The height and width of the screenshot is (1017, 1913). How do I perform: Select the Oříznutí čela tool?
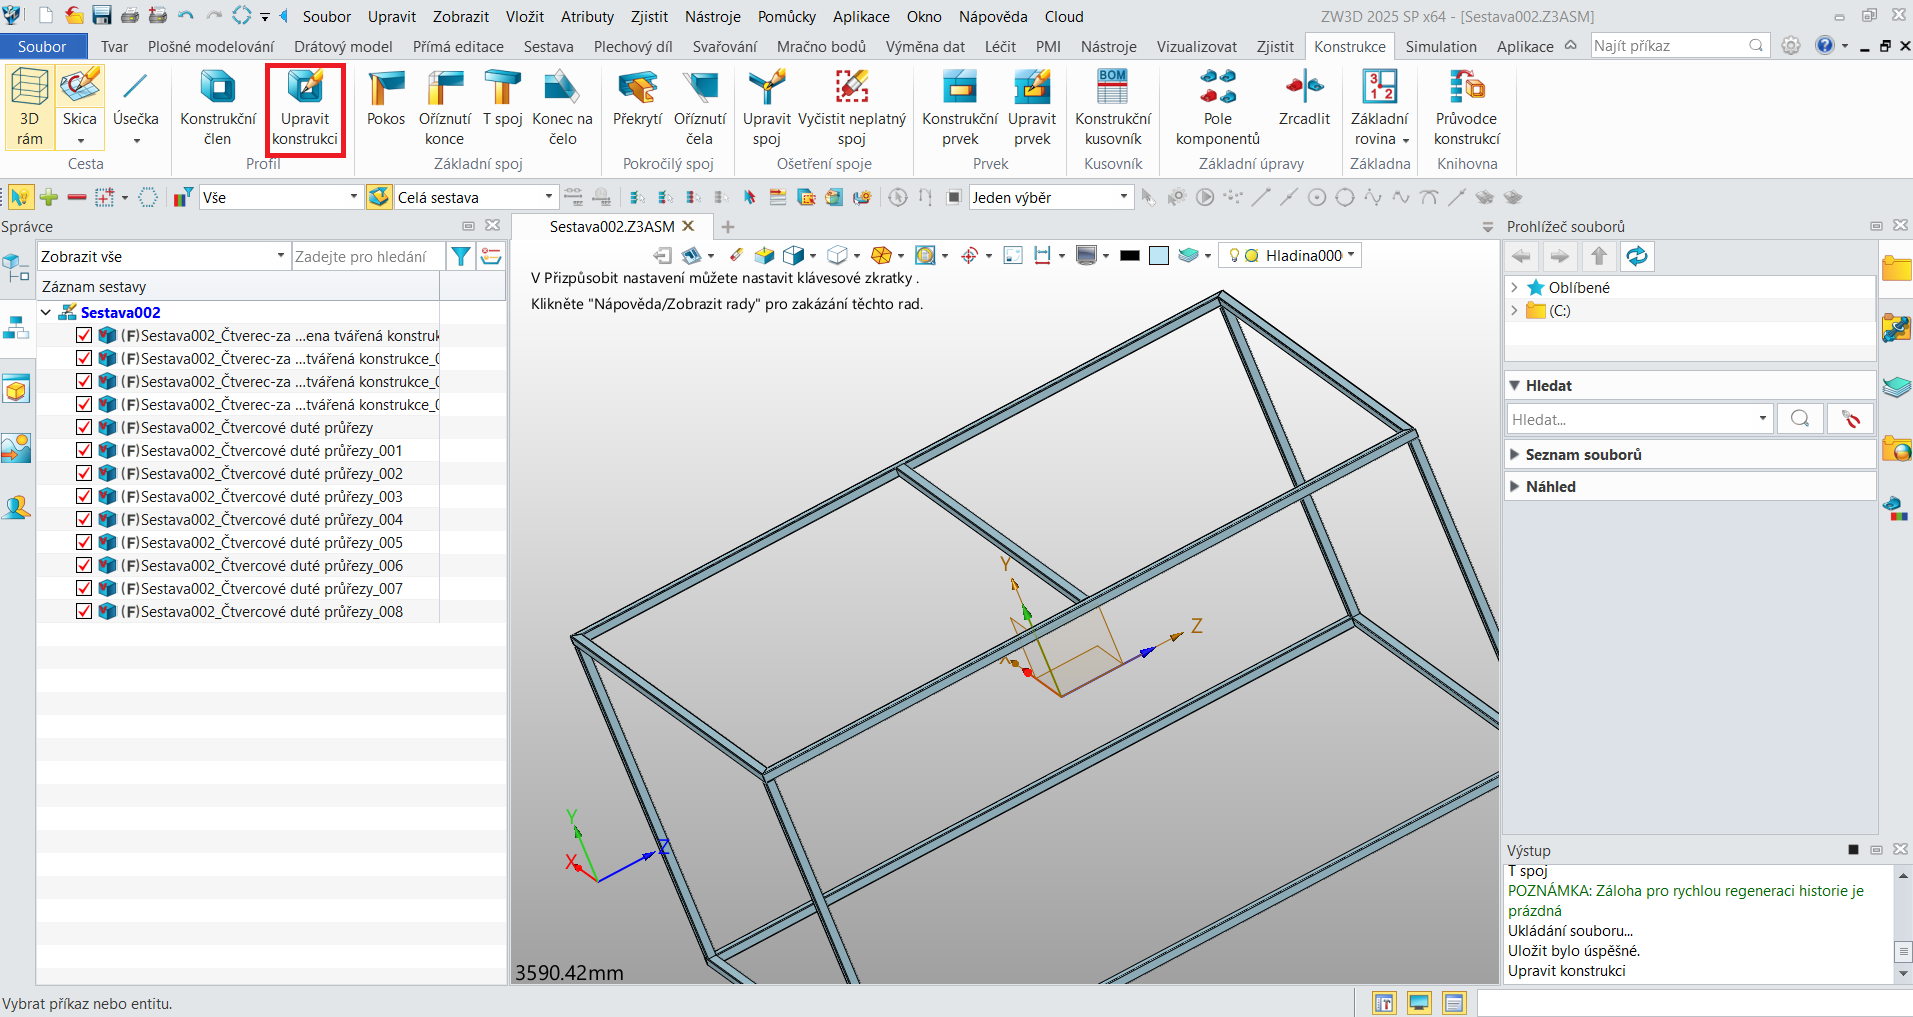(700, 107)
